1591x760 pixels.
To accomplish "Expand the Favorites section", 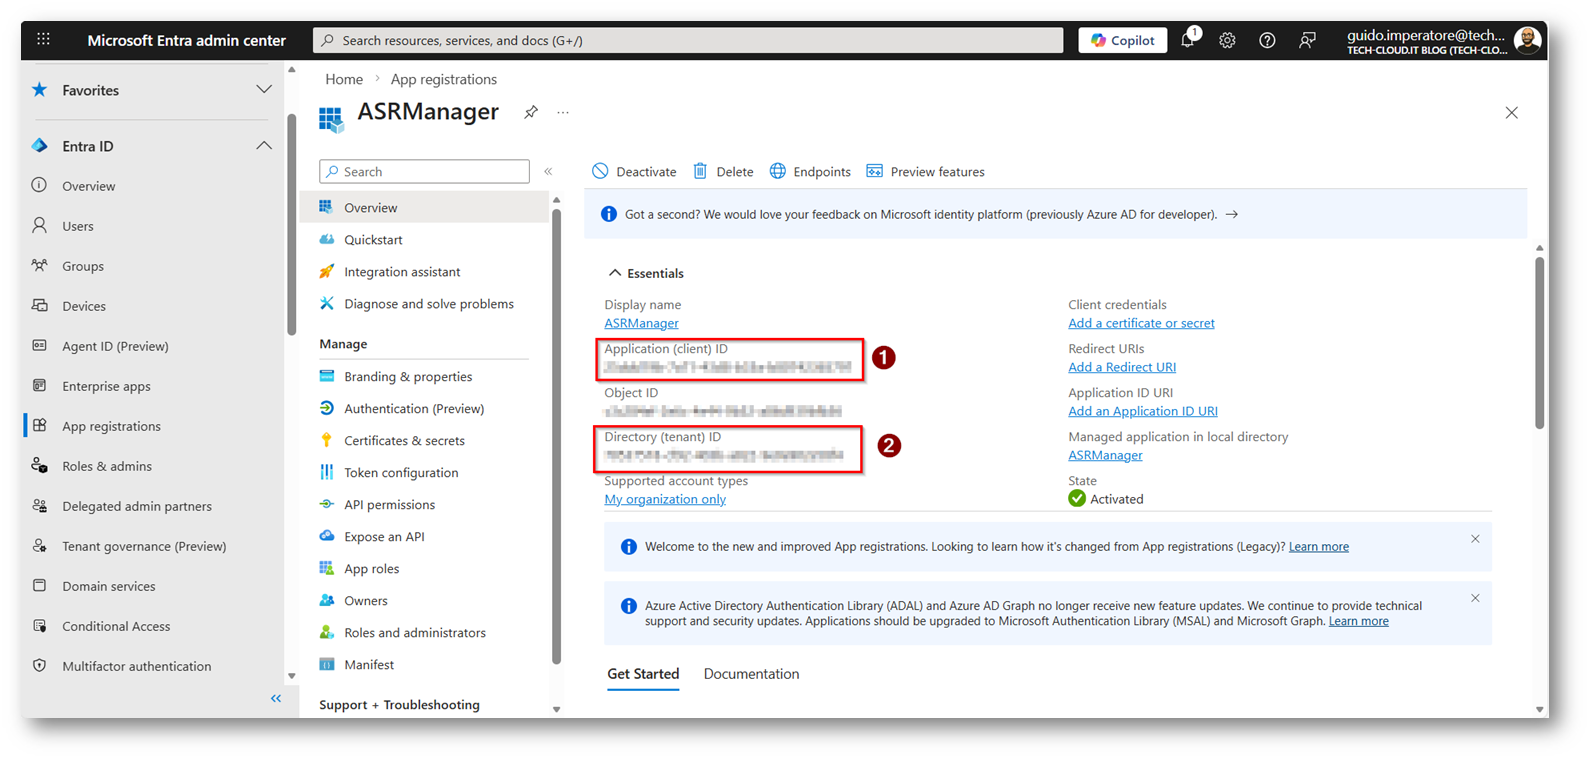I will 264,90.
